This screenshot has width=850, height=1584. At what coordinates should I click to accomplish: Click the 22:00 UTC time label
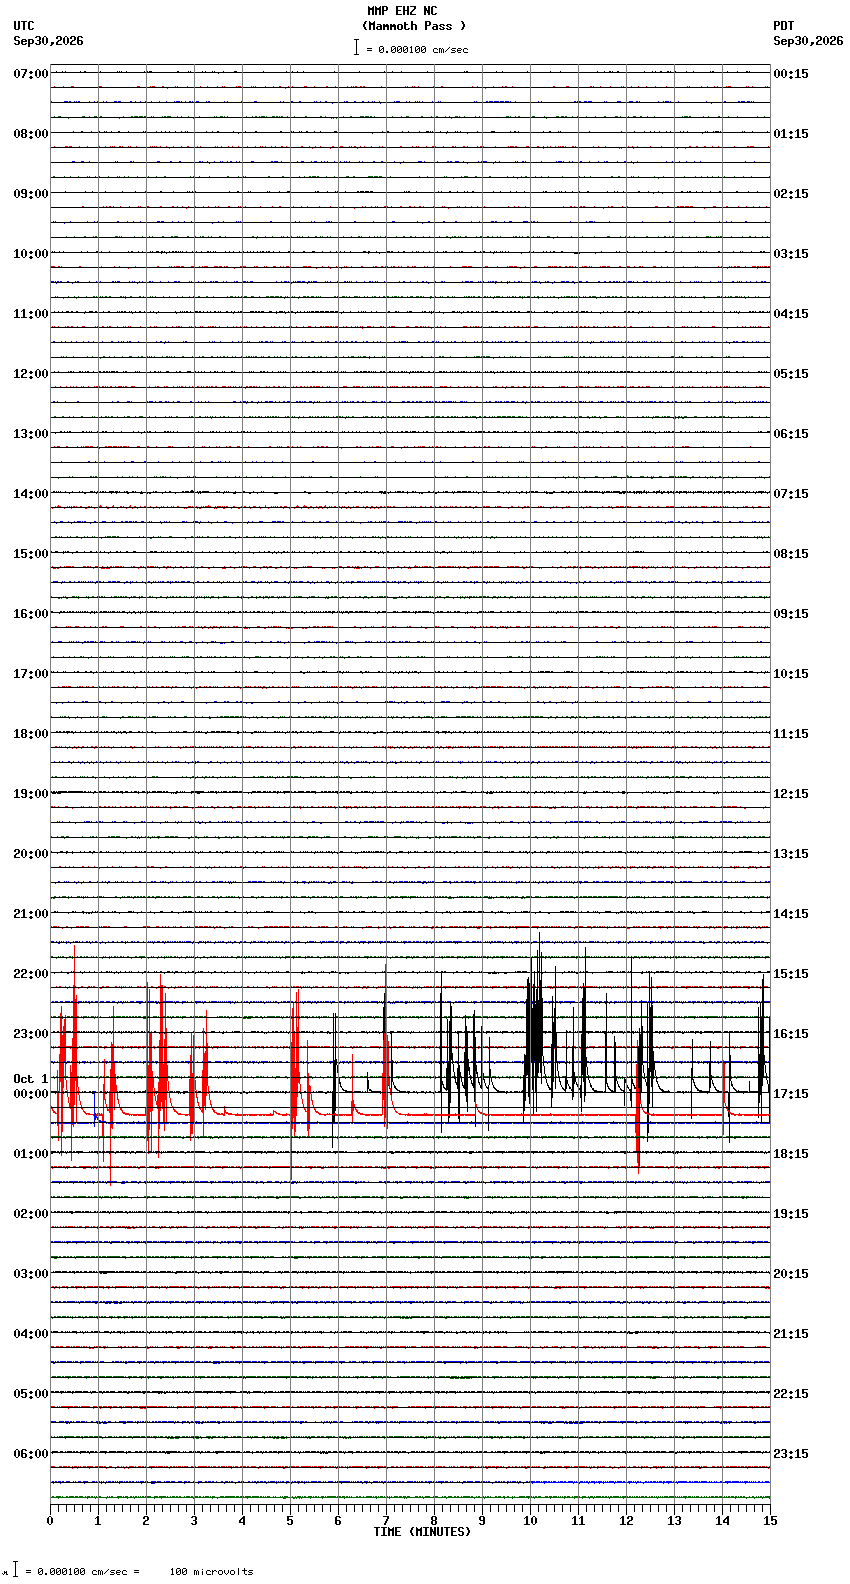[x=31, y=974]
